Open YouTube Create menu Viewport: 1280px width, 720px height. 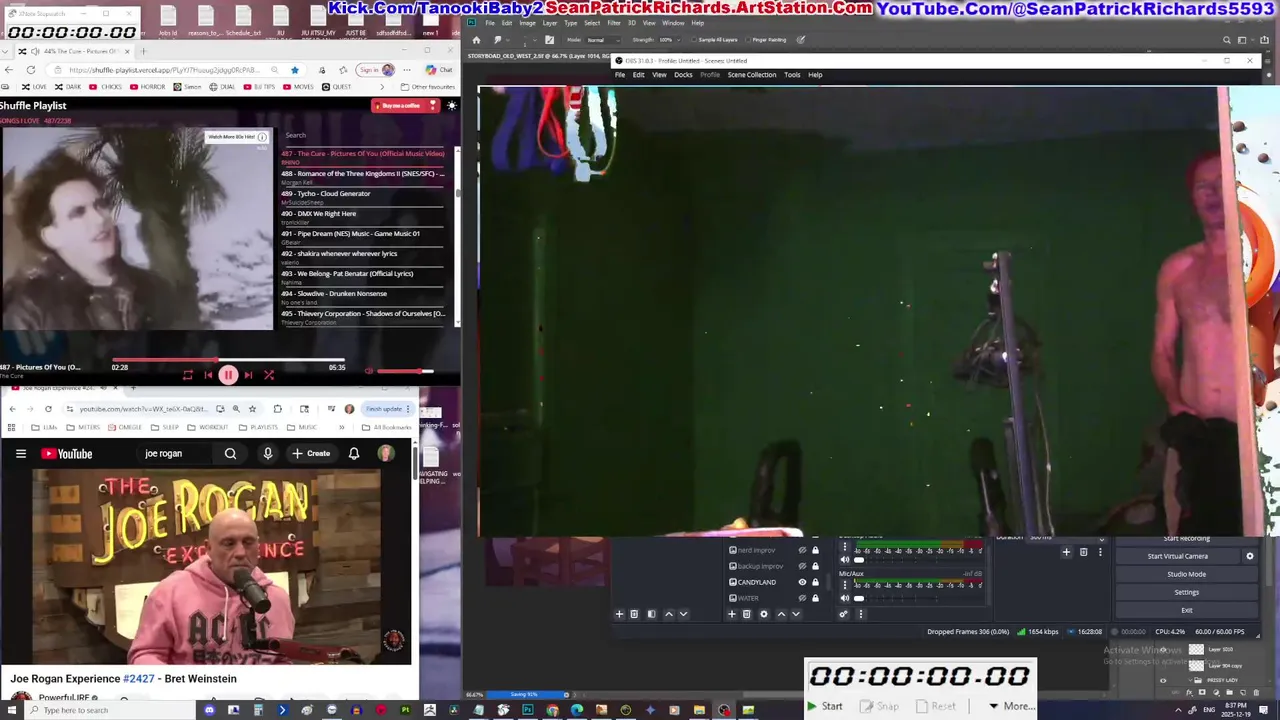pos(311,454)
